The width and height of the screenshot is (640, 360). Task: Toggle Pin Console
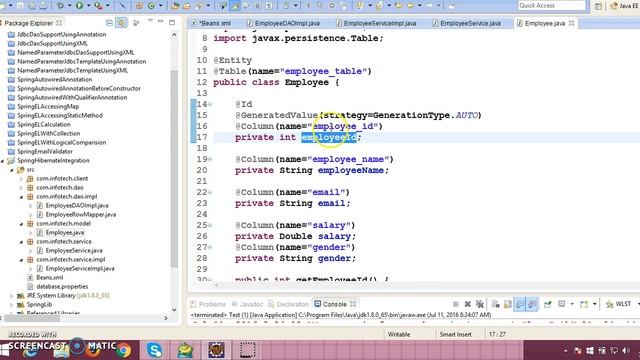(548, 304)
